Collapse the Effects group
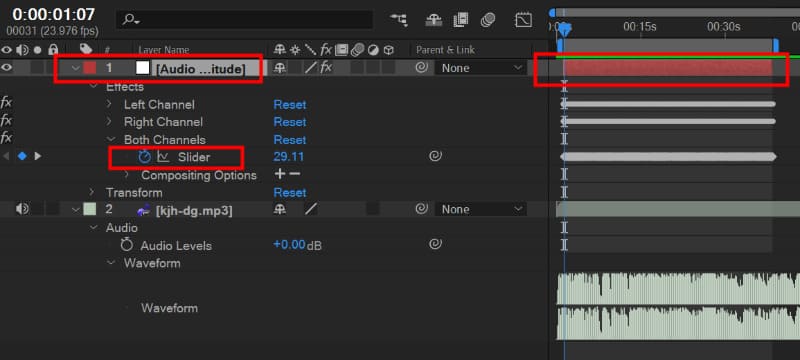The height and width of the screenshot is (360, 800). tap(93, 87)
